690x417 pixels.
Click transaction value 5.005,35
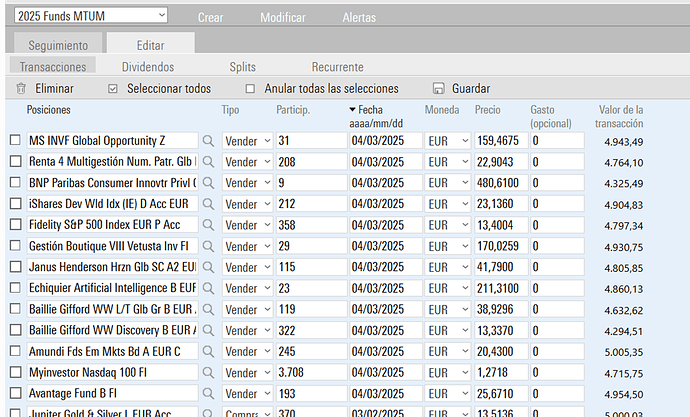pos(624,352)
